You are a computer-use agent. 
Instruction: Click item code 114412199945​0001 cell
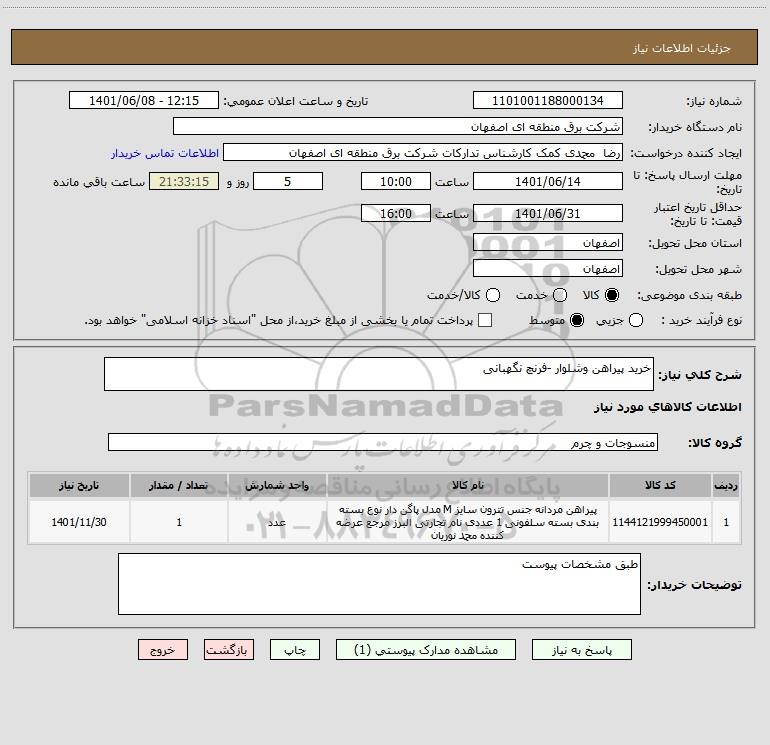(x=660, y=522)
